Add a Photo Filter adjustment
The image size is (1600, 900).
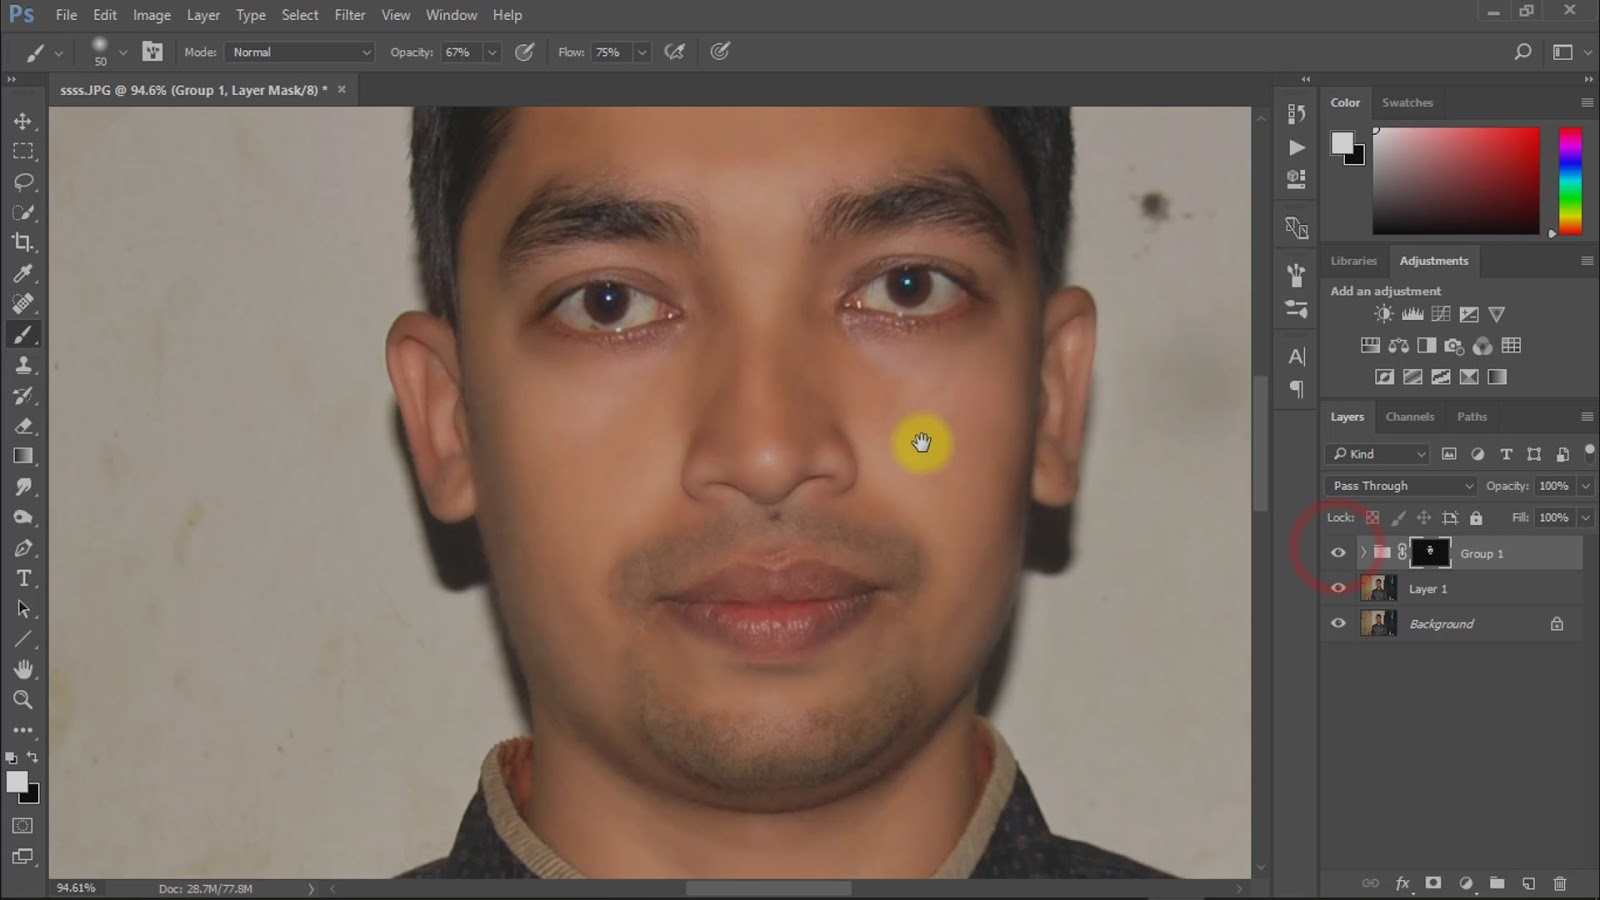tap(1454, 346)
